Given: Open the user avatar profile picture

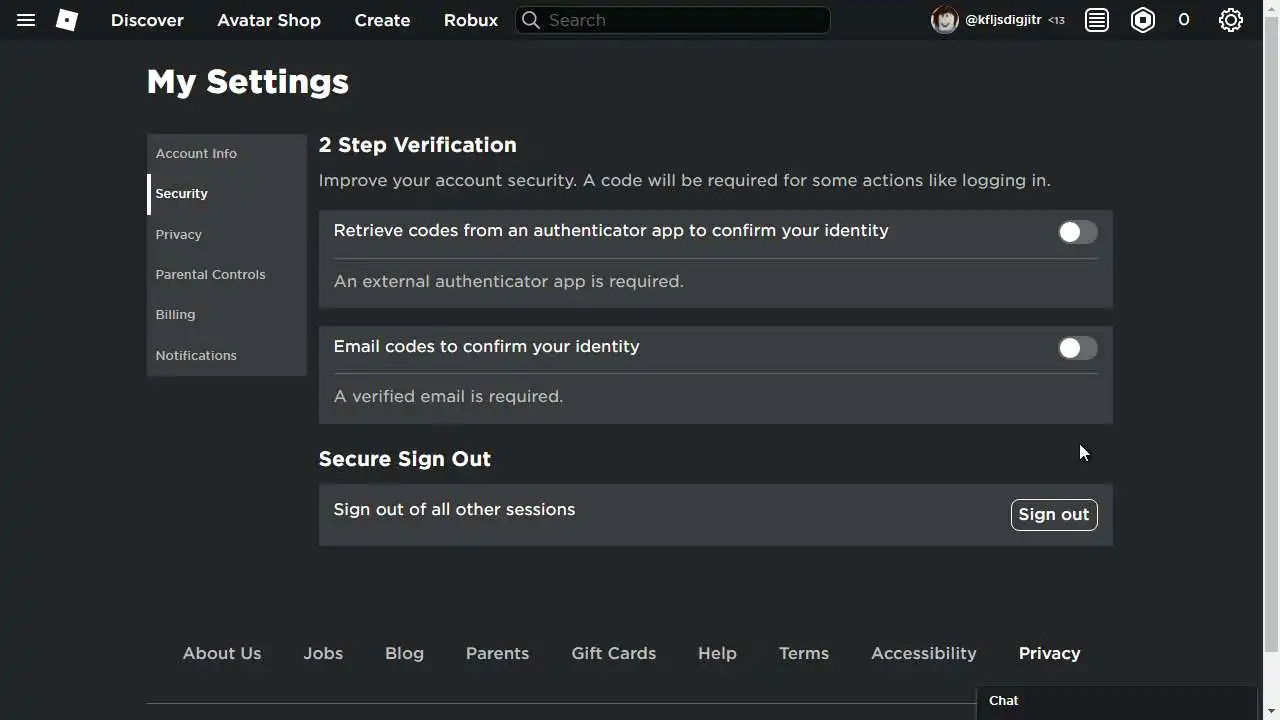Looking at the screenshot, I should point(944,20).
